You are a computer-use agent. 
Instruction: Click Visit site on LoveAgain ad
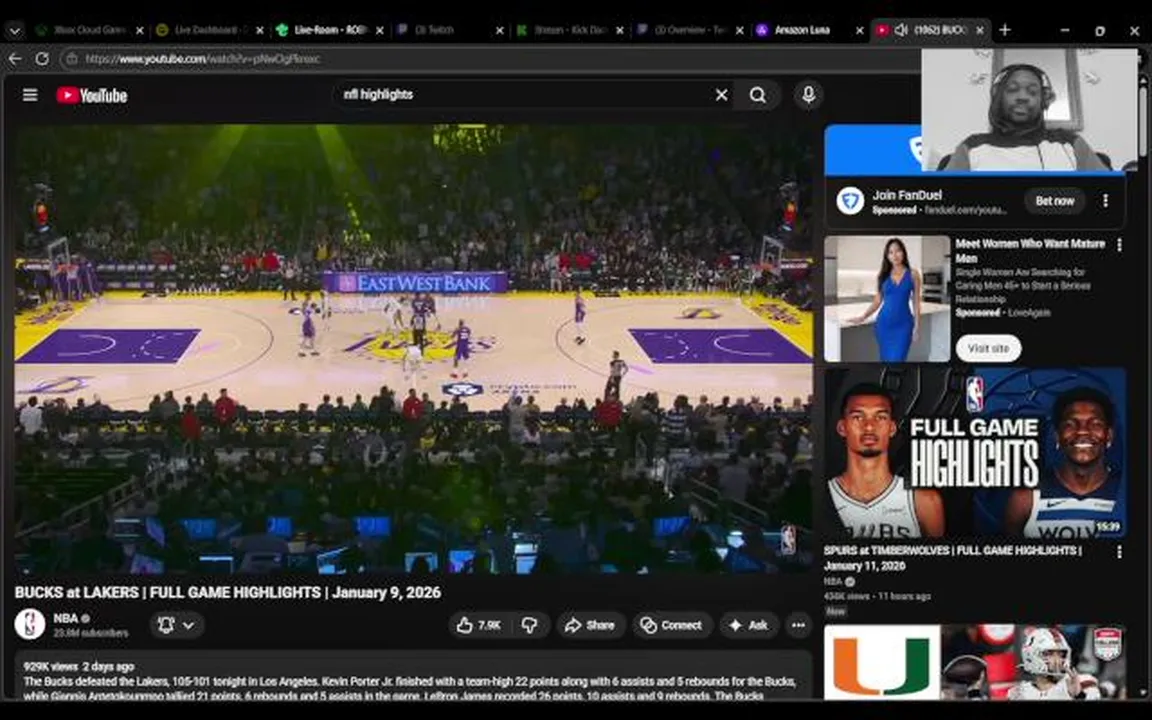[988, 348]
